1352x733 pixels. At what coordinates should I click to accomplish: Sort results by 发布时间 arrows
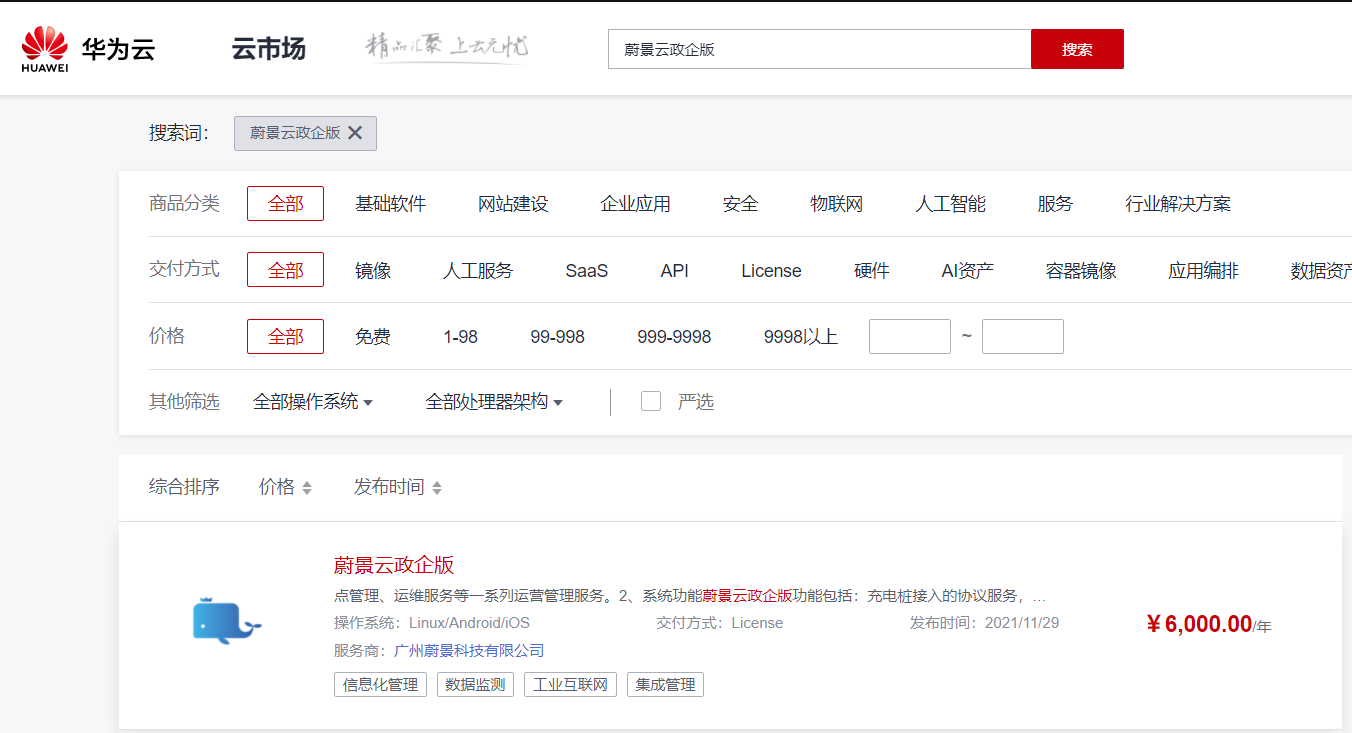tap(436, 488)
